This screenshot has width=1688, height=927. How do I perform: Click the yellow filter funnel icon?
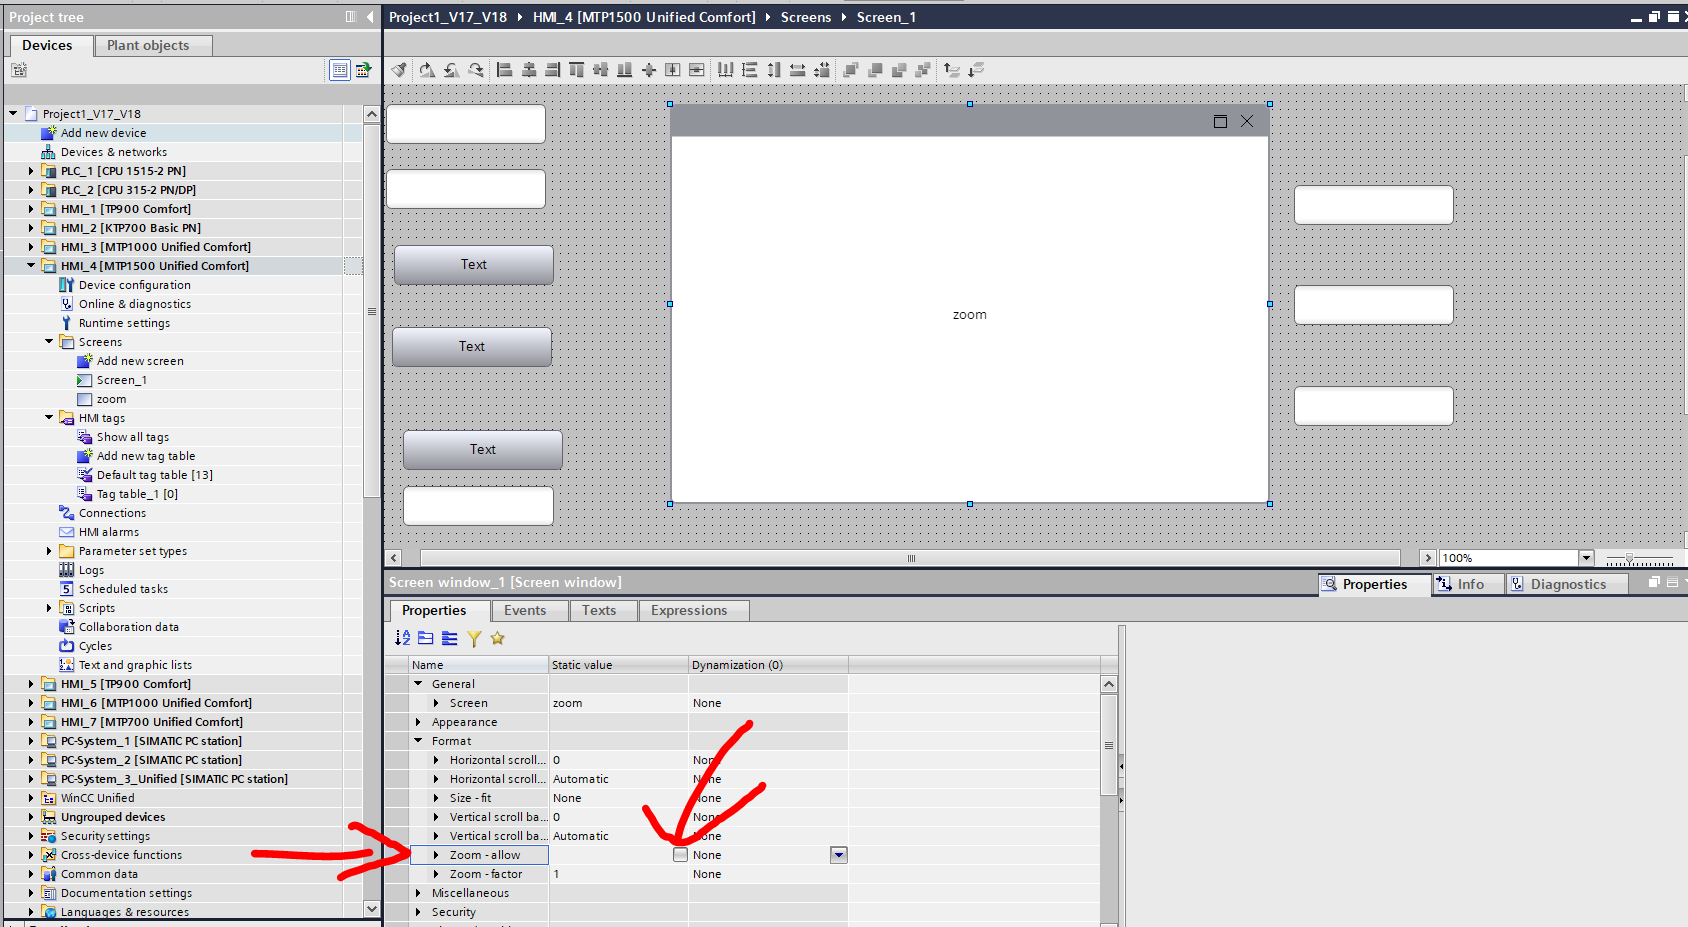coord(474,638)
